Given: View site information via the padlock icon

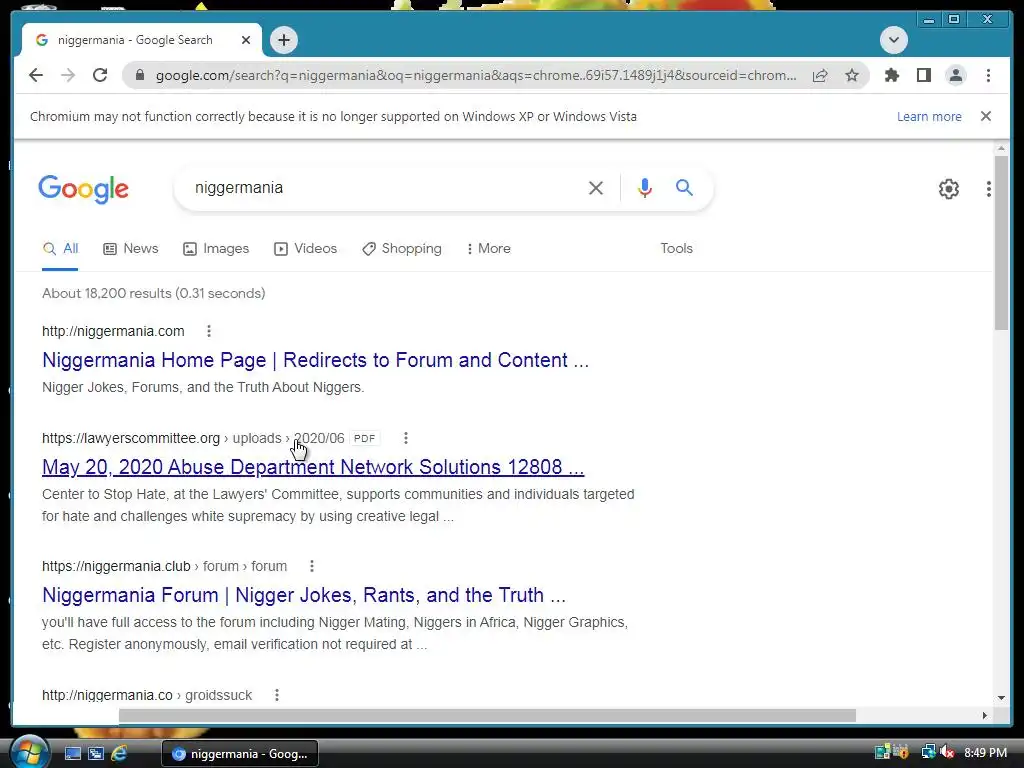Looking at the screenshot, I should [140, 75].
